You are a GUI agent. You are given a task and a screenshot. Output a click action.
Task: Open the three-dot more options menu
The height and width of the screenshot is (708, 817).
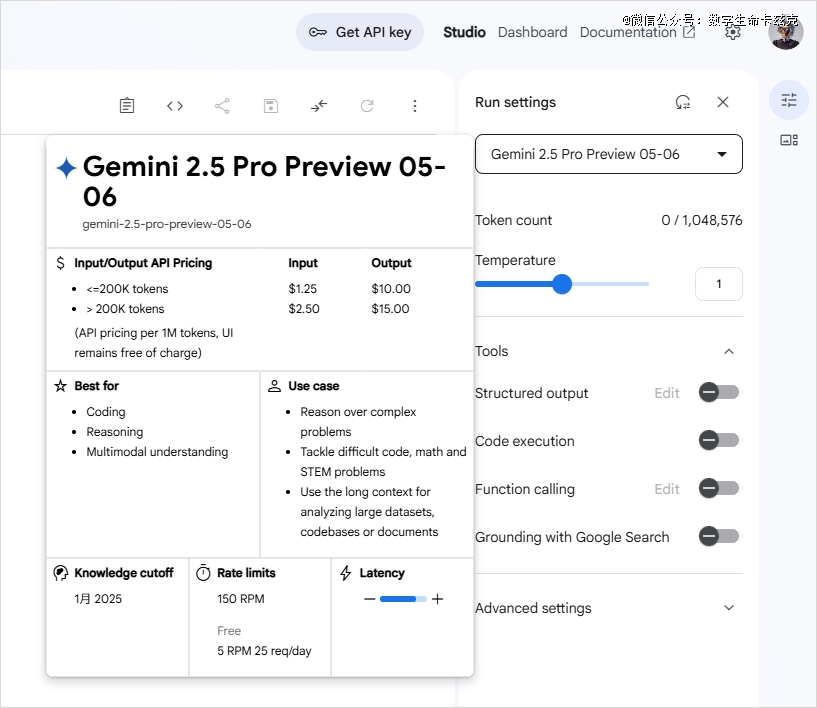(415, 106)
